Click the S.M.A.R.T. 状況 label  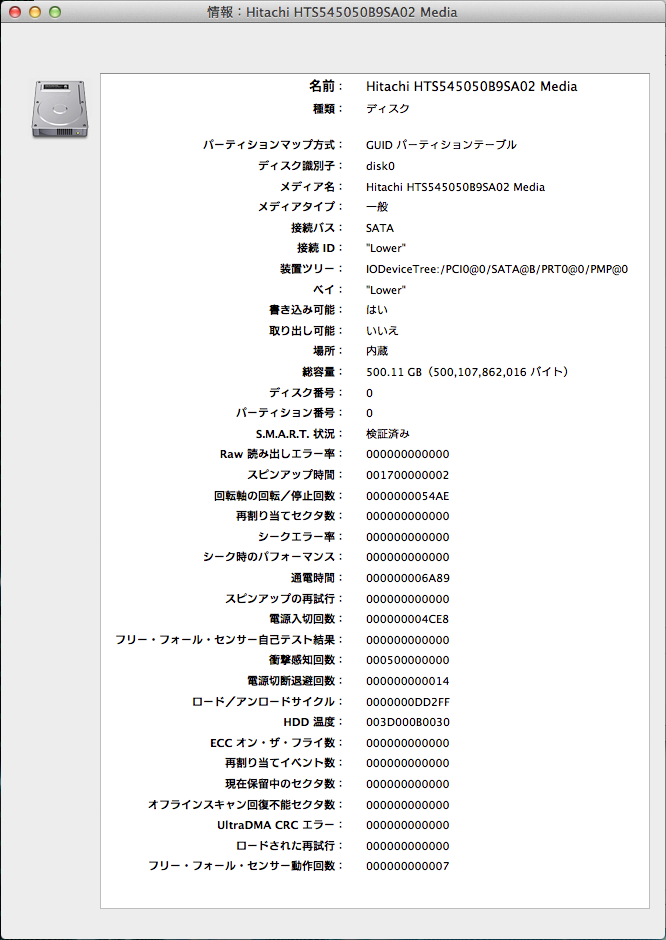pyautogui.click(x=299, y=433)
